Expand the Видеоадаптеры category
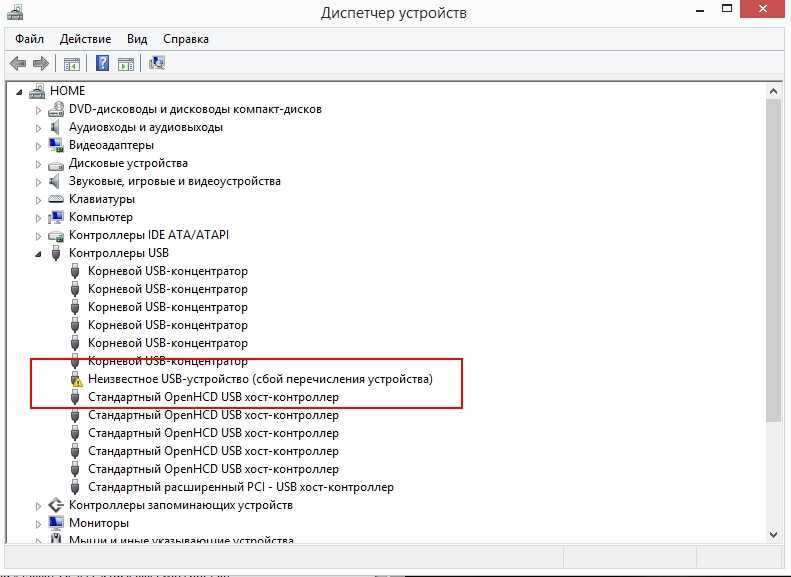791x577 pixels. point(38,146)
